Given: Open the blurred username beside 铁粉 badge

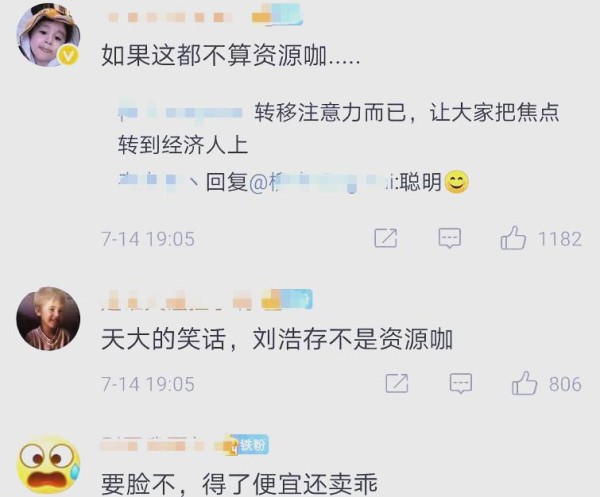Looking at the screenshot, I should tap(153, 445).
